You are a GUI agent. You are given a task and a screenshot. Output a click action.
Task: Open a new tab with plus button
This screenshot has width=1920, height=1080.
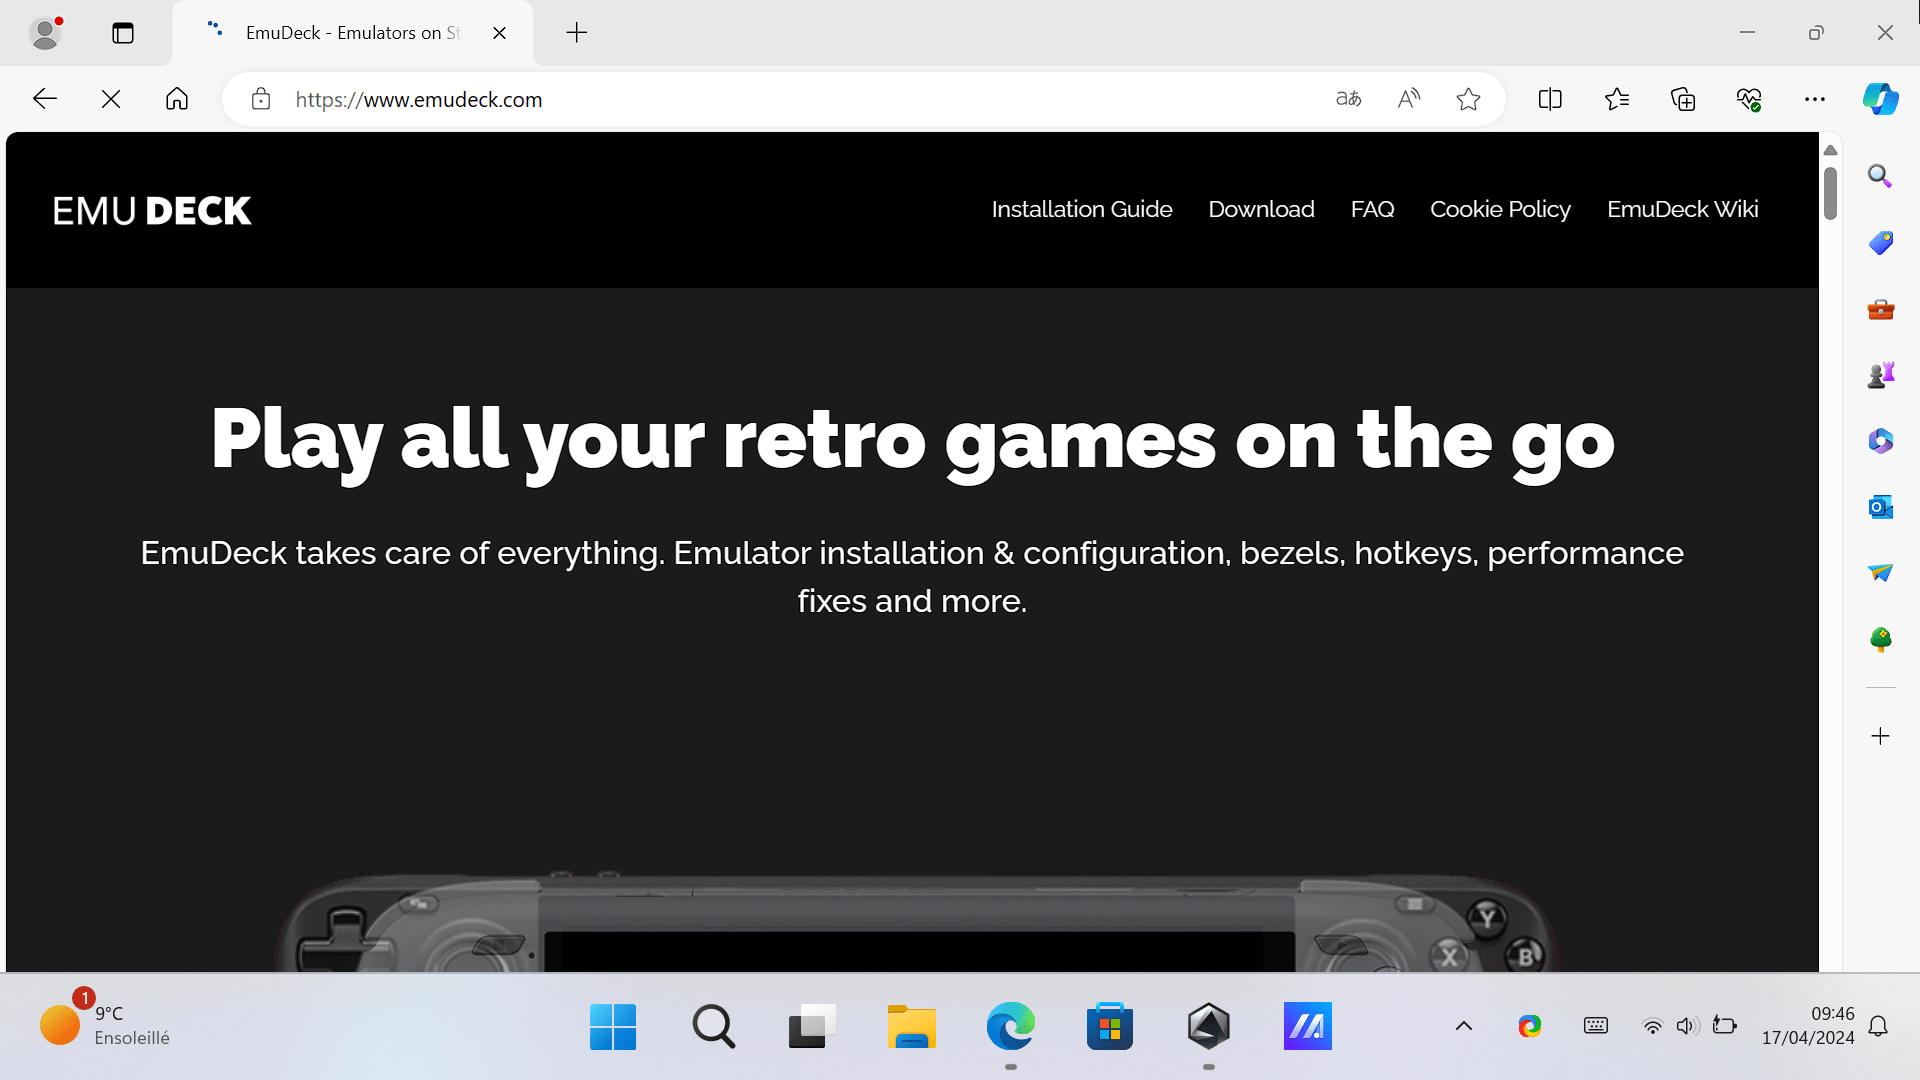577,33
